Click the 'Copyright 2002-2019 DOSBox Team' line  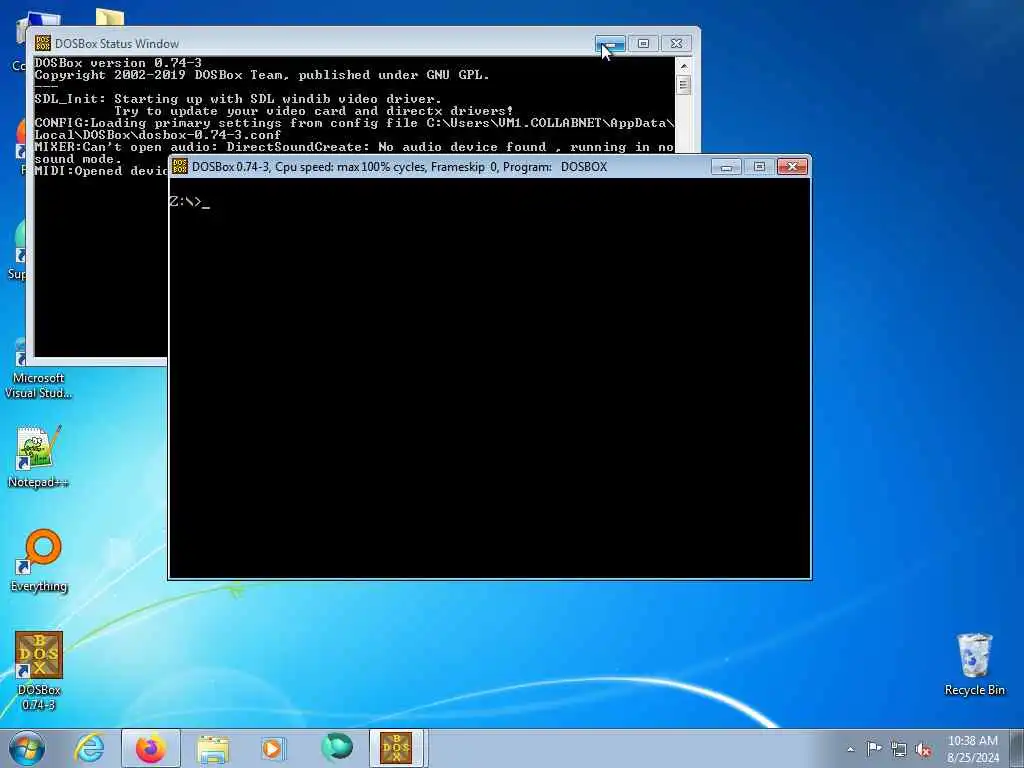pyautogui.click(x=262, y=74)
